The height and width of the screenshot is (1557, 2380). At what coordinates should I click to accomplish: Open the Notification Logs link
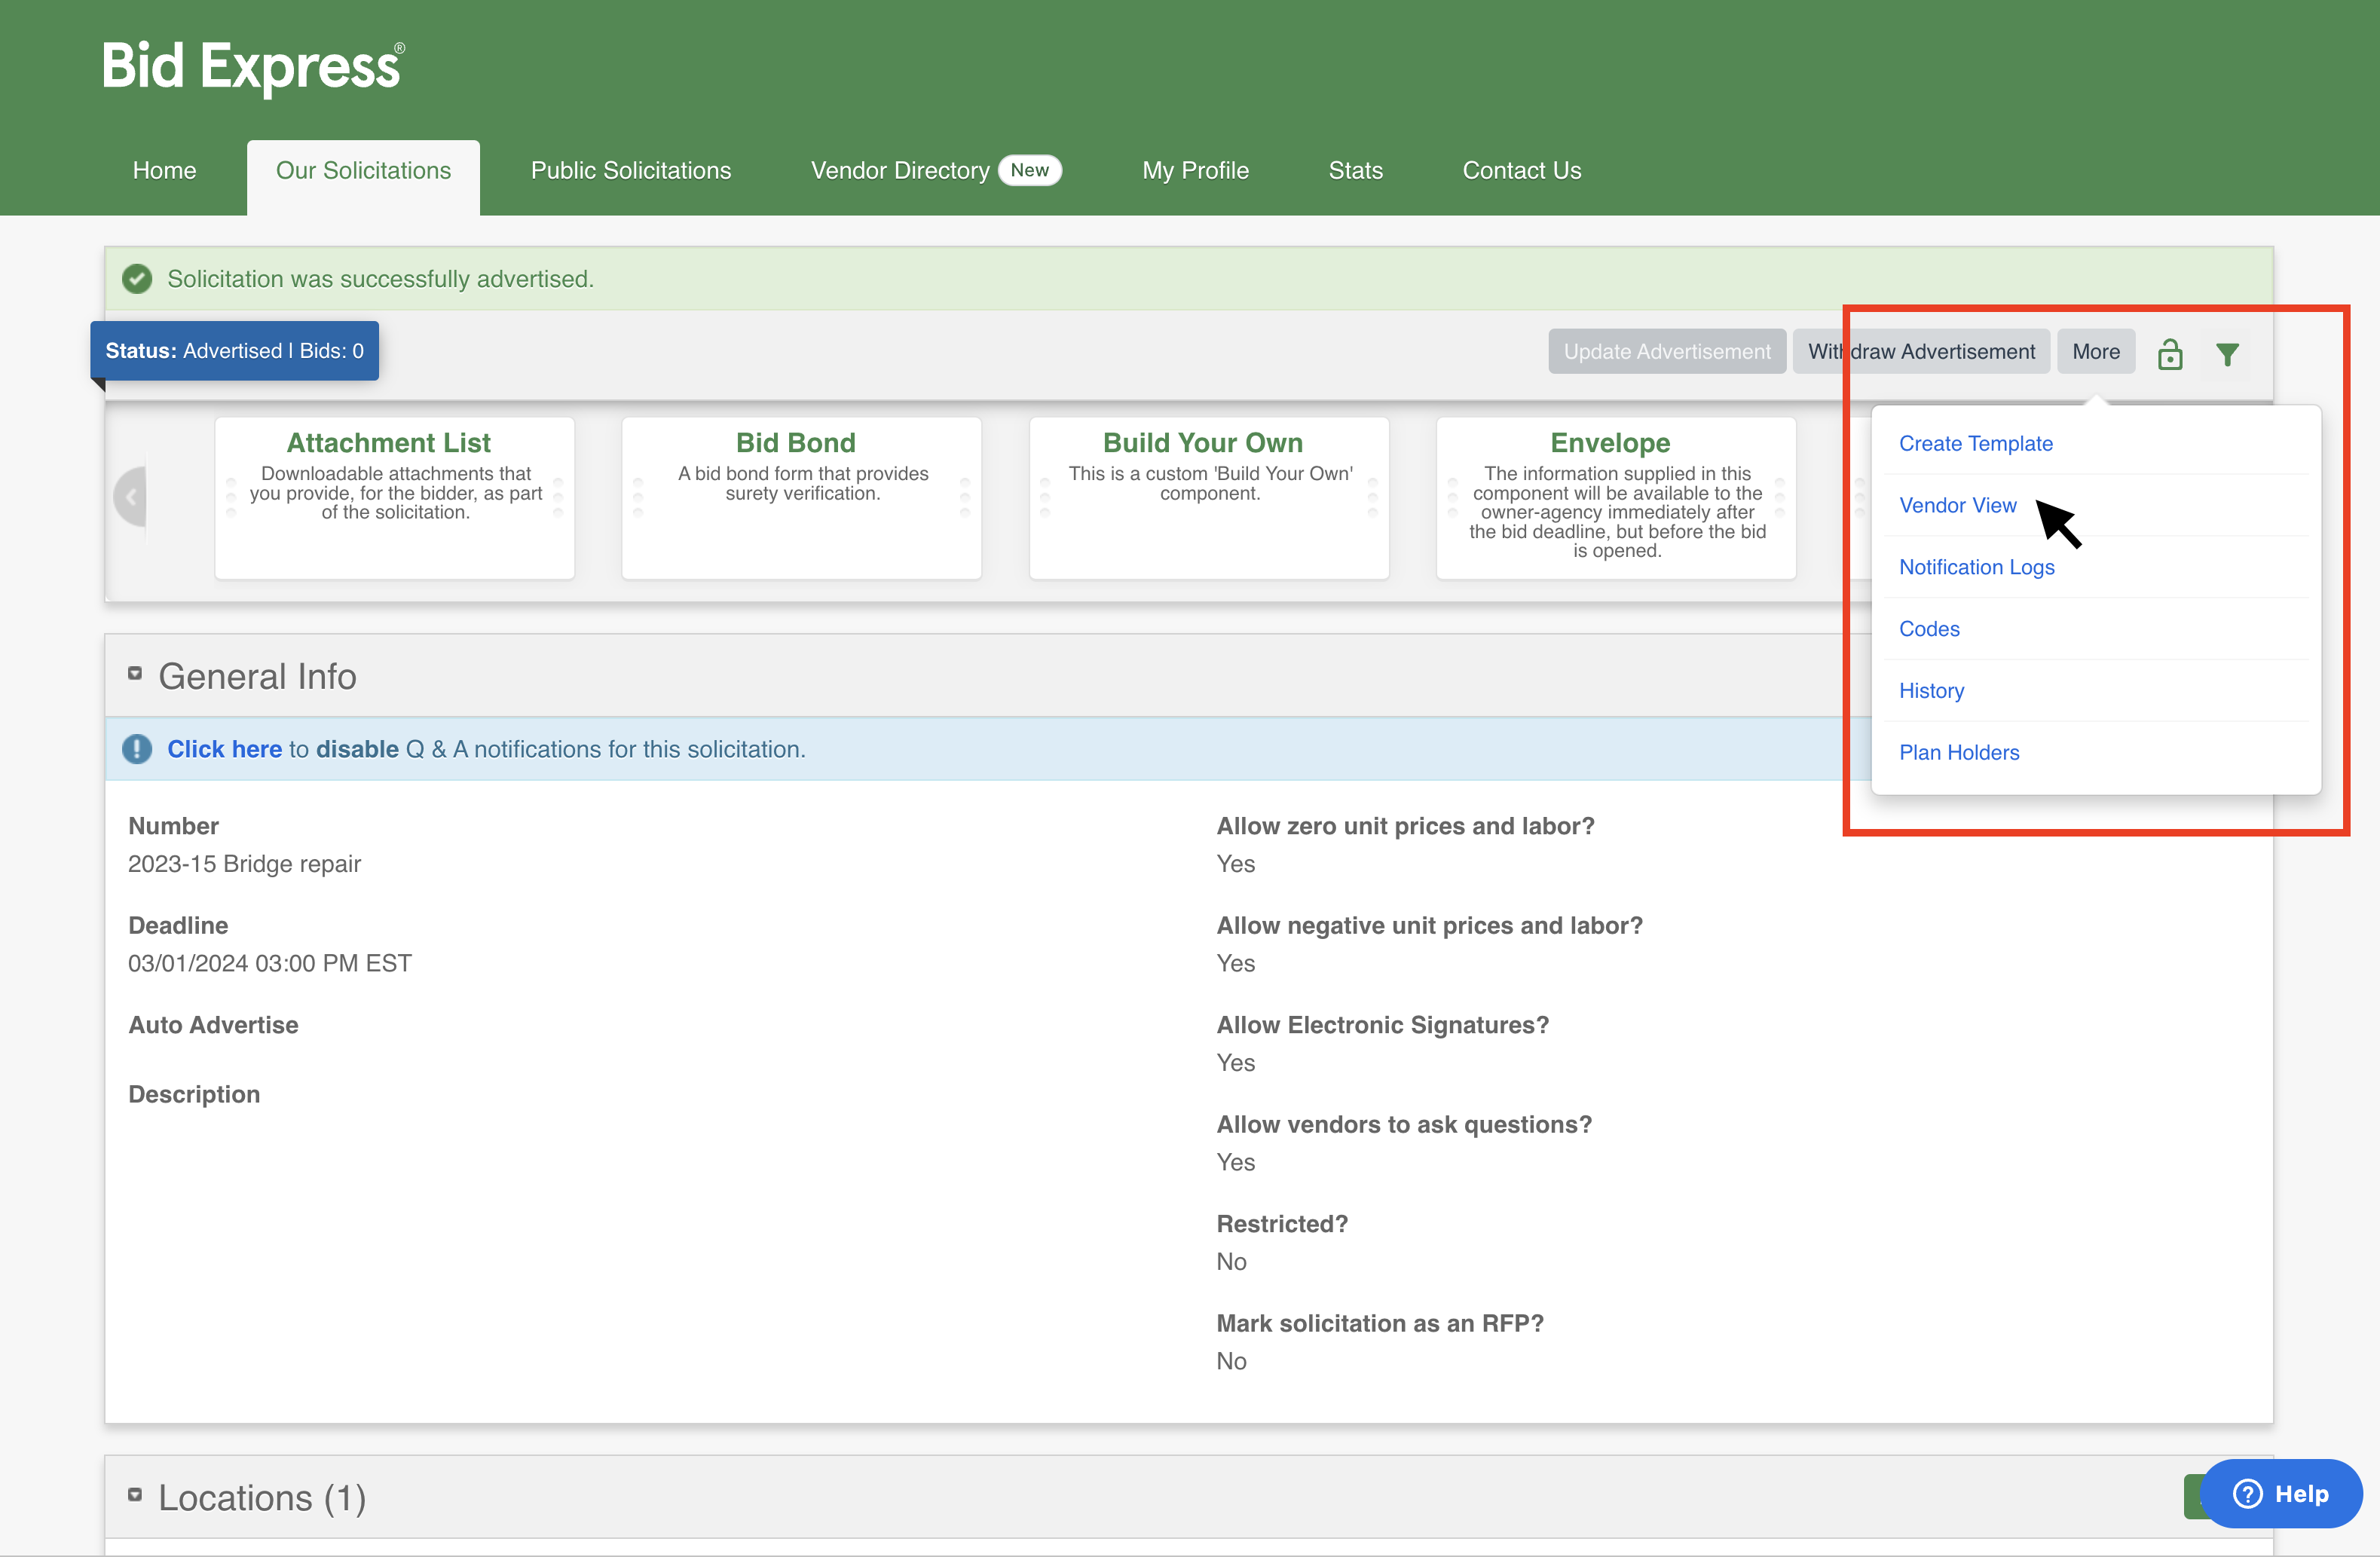pos(1976,567)
